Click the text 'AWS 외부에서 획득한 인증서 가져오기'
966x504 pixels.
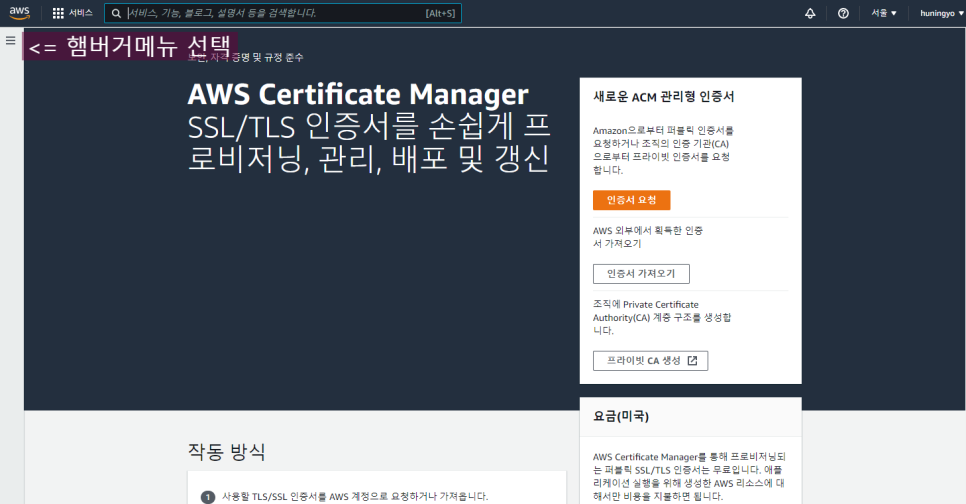point(648,237)
